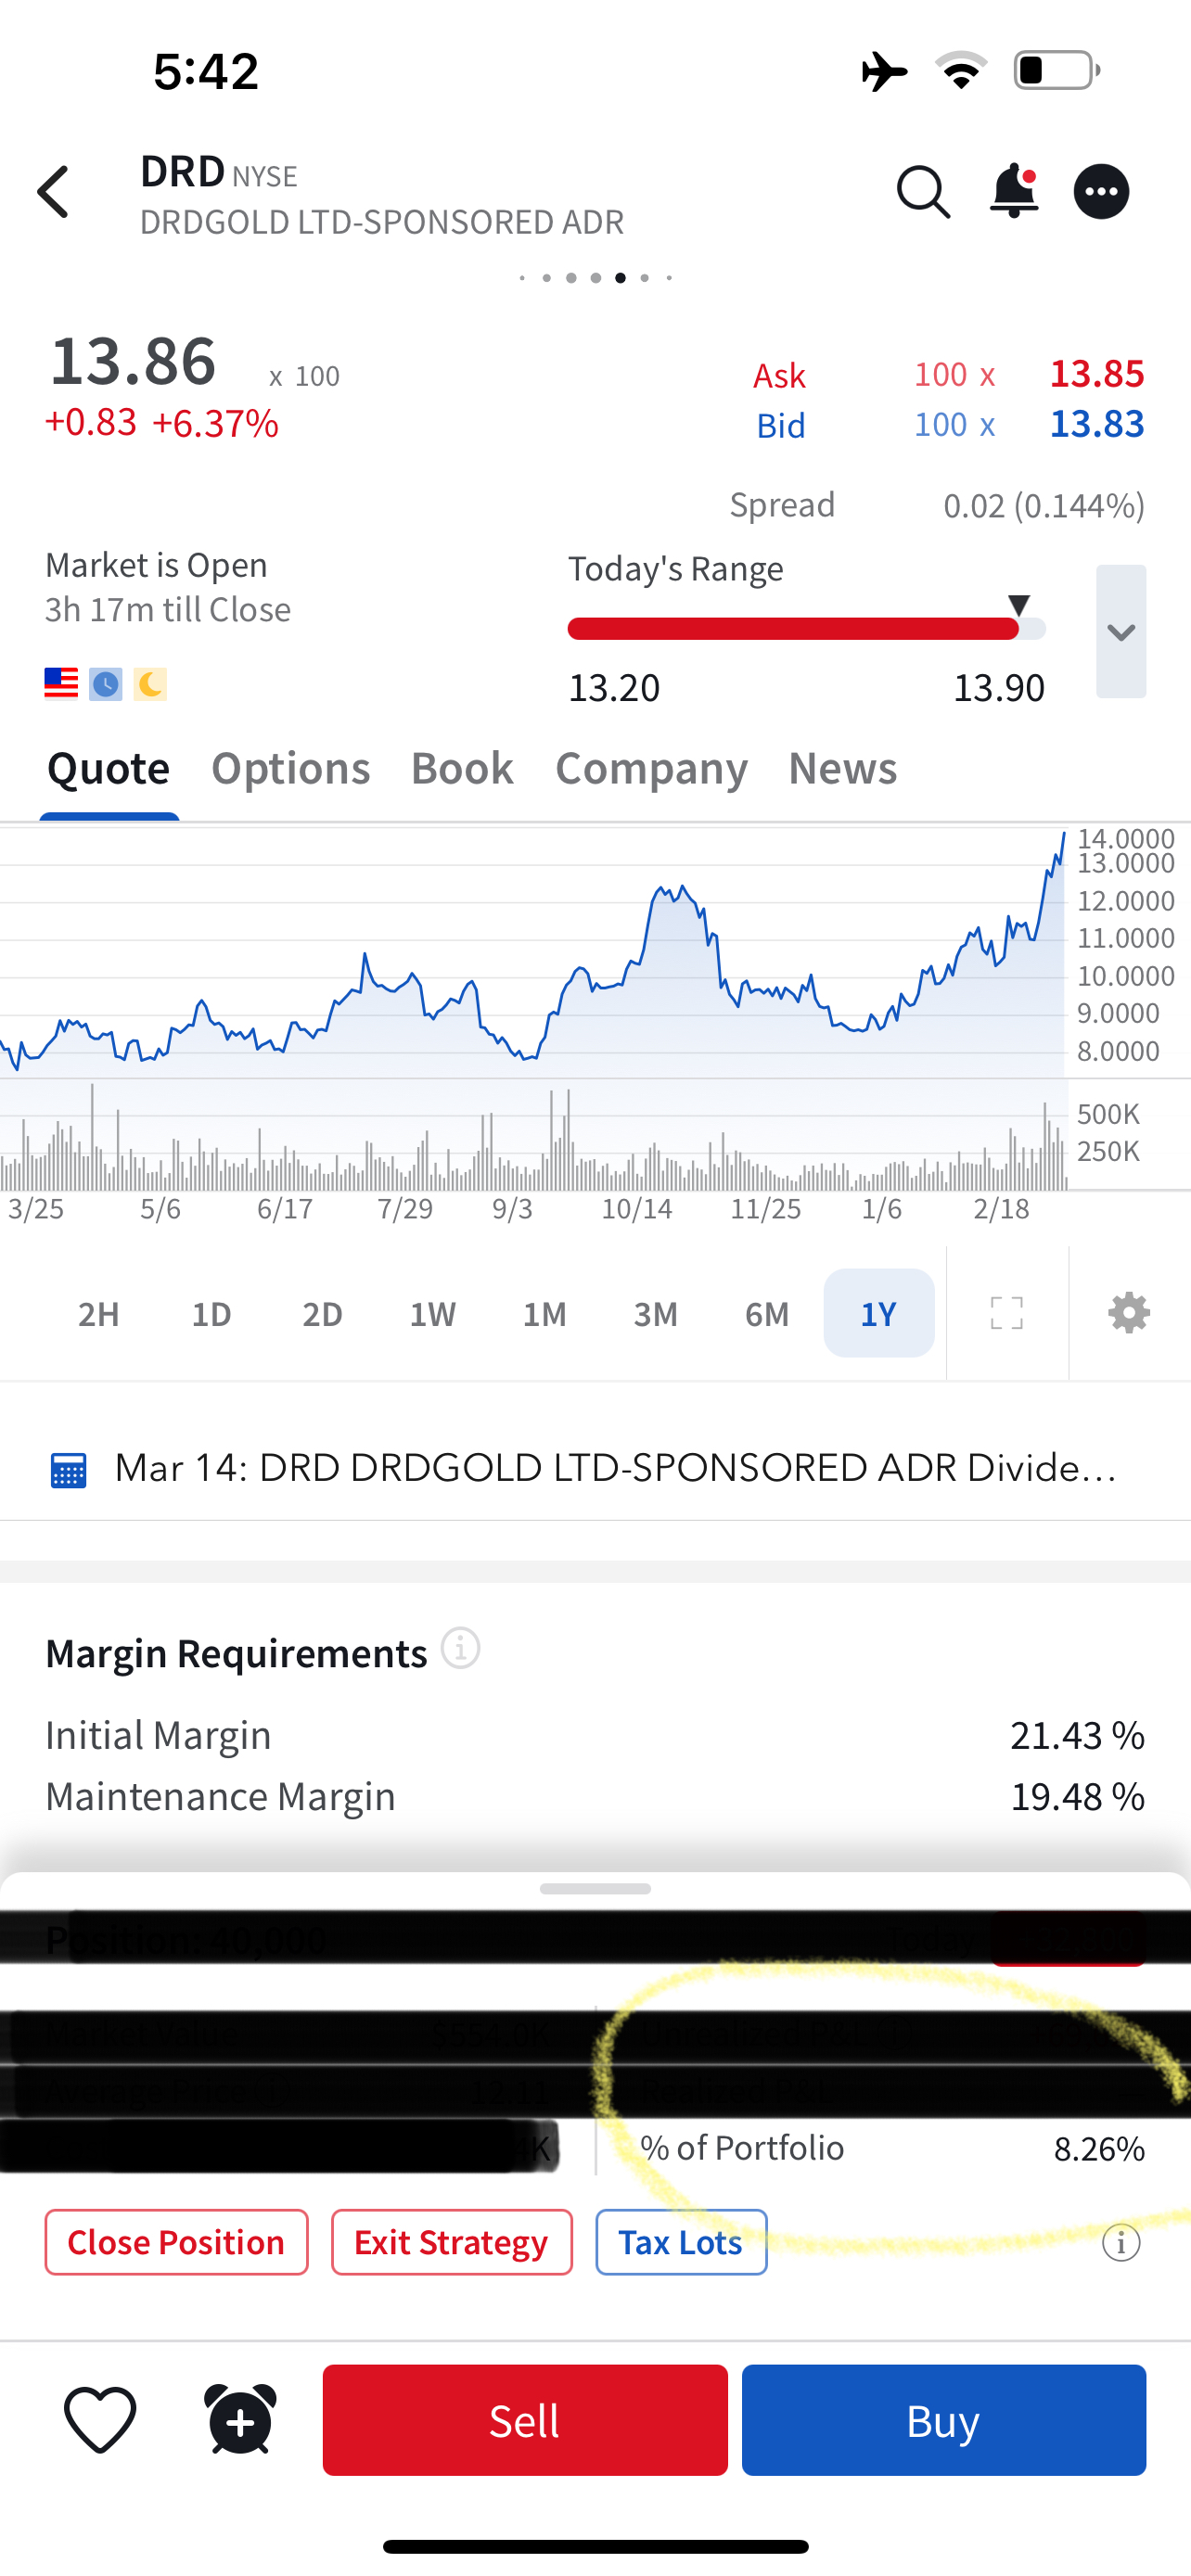1191x2576 pixels.
Task: Select the 1D chart timeframe
Action: point(211,1313)
